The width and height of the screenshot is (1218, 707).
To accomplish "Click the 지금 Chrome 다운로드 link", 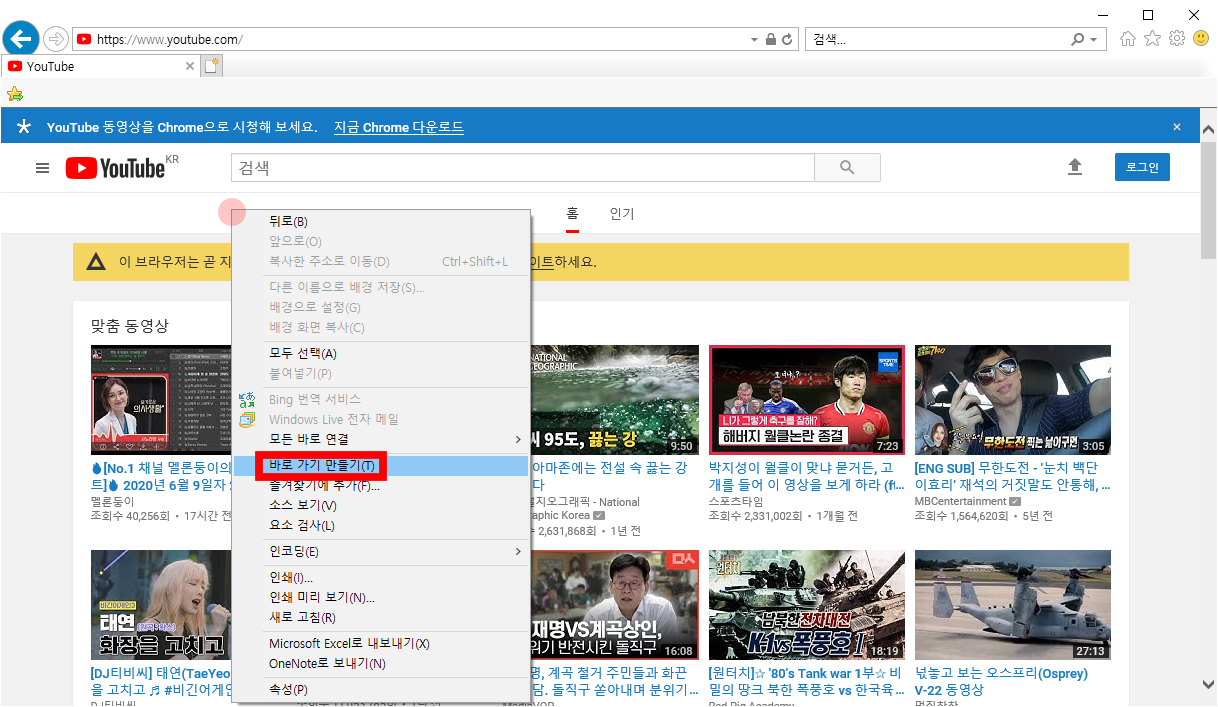I will pos(399,127).
